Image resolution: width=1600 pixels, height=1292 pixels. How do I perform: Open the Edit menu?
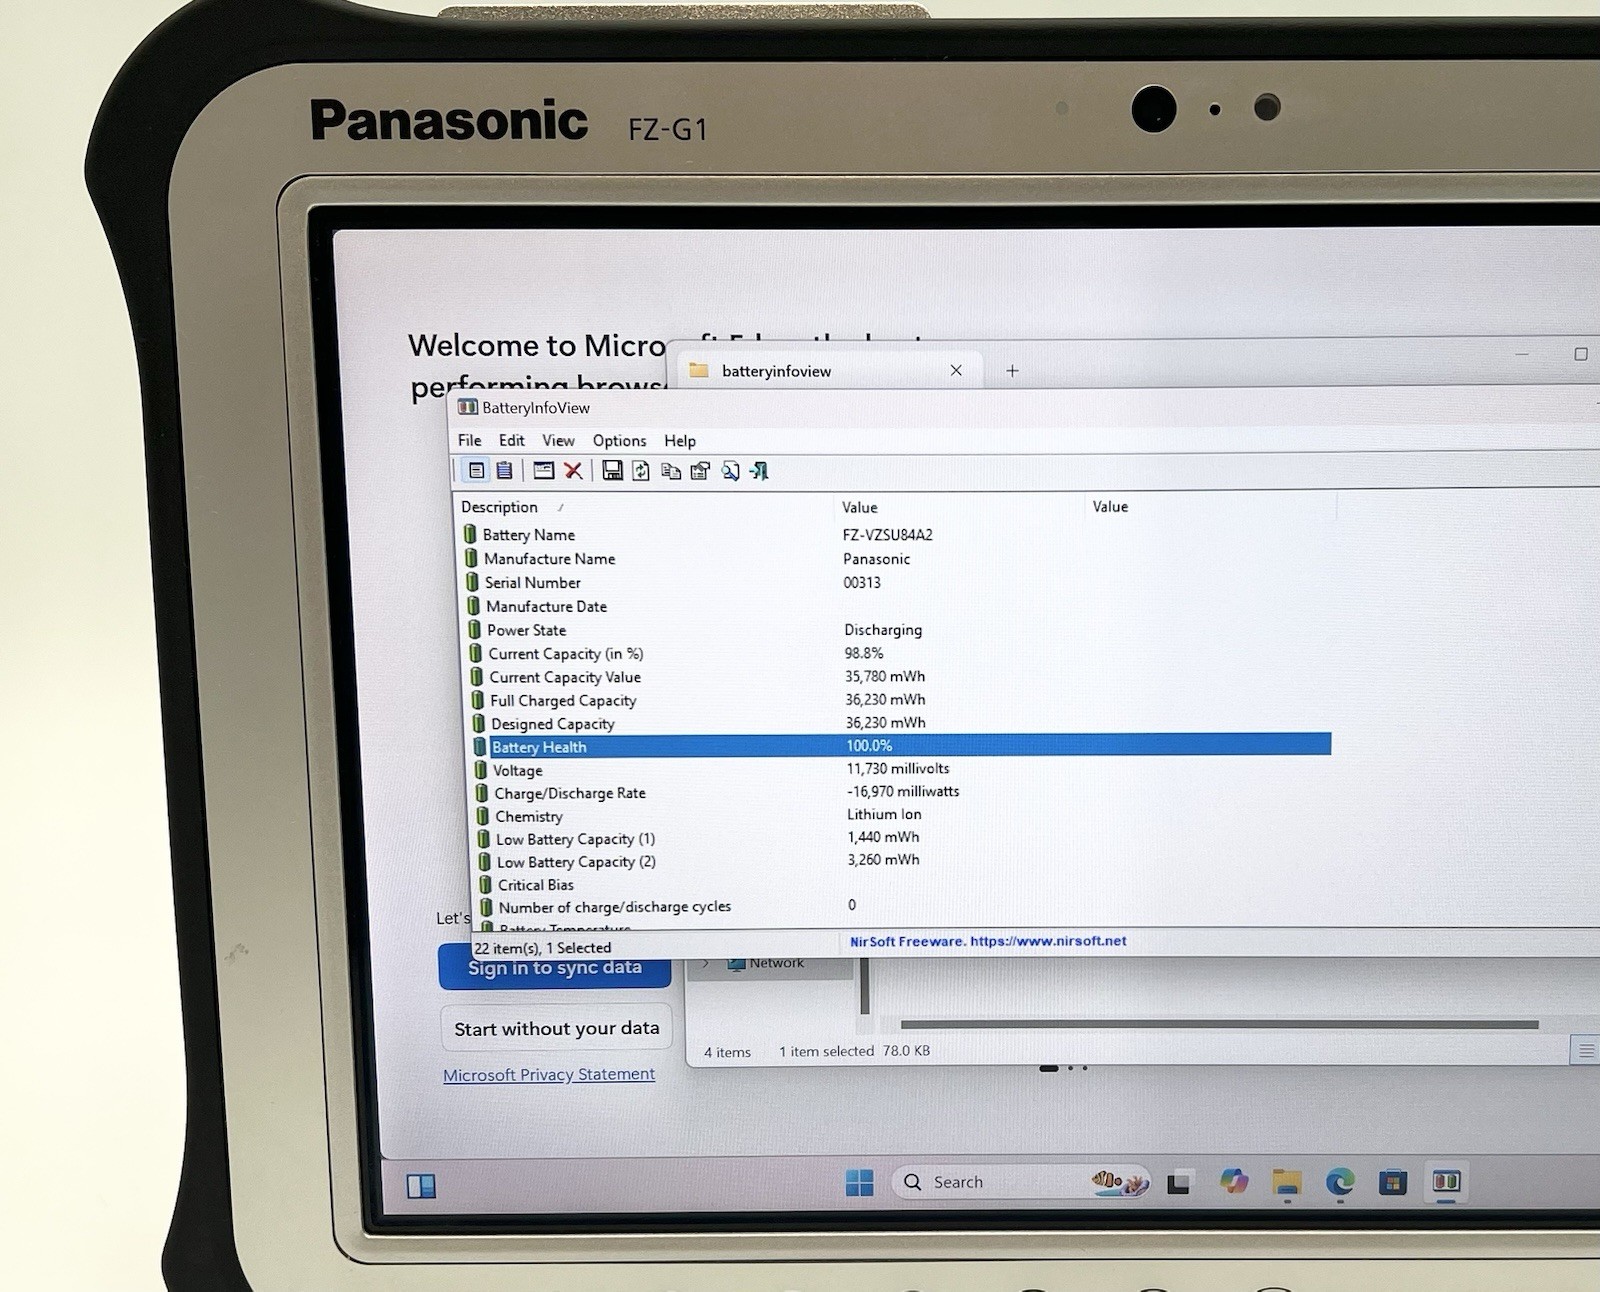pos(512,440)
